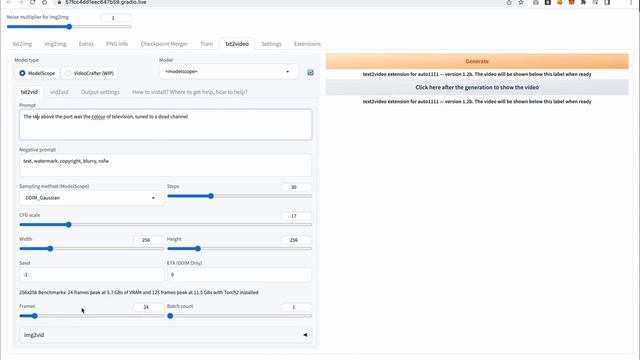This screenshot has height=360, width=640.
Task: Open the Settings tab
Action: (x=271, y=44)
